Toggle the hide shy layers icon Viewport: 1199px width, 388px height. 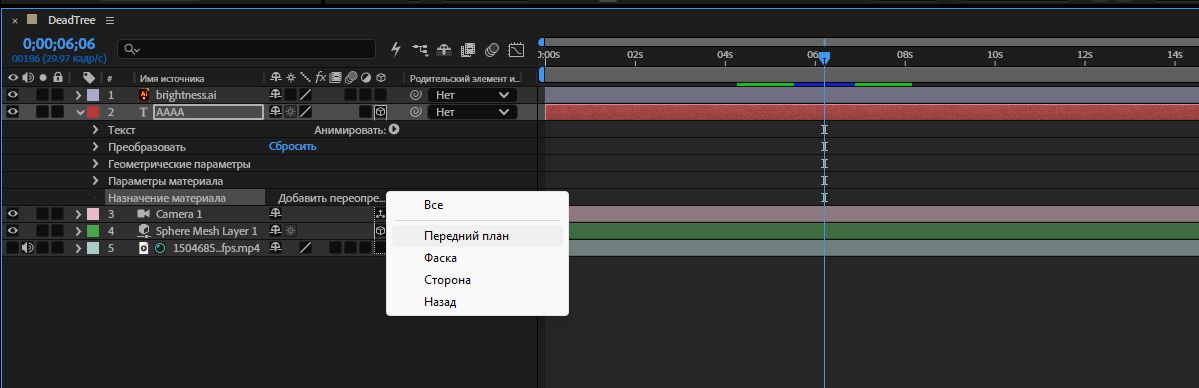(444, 49)
